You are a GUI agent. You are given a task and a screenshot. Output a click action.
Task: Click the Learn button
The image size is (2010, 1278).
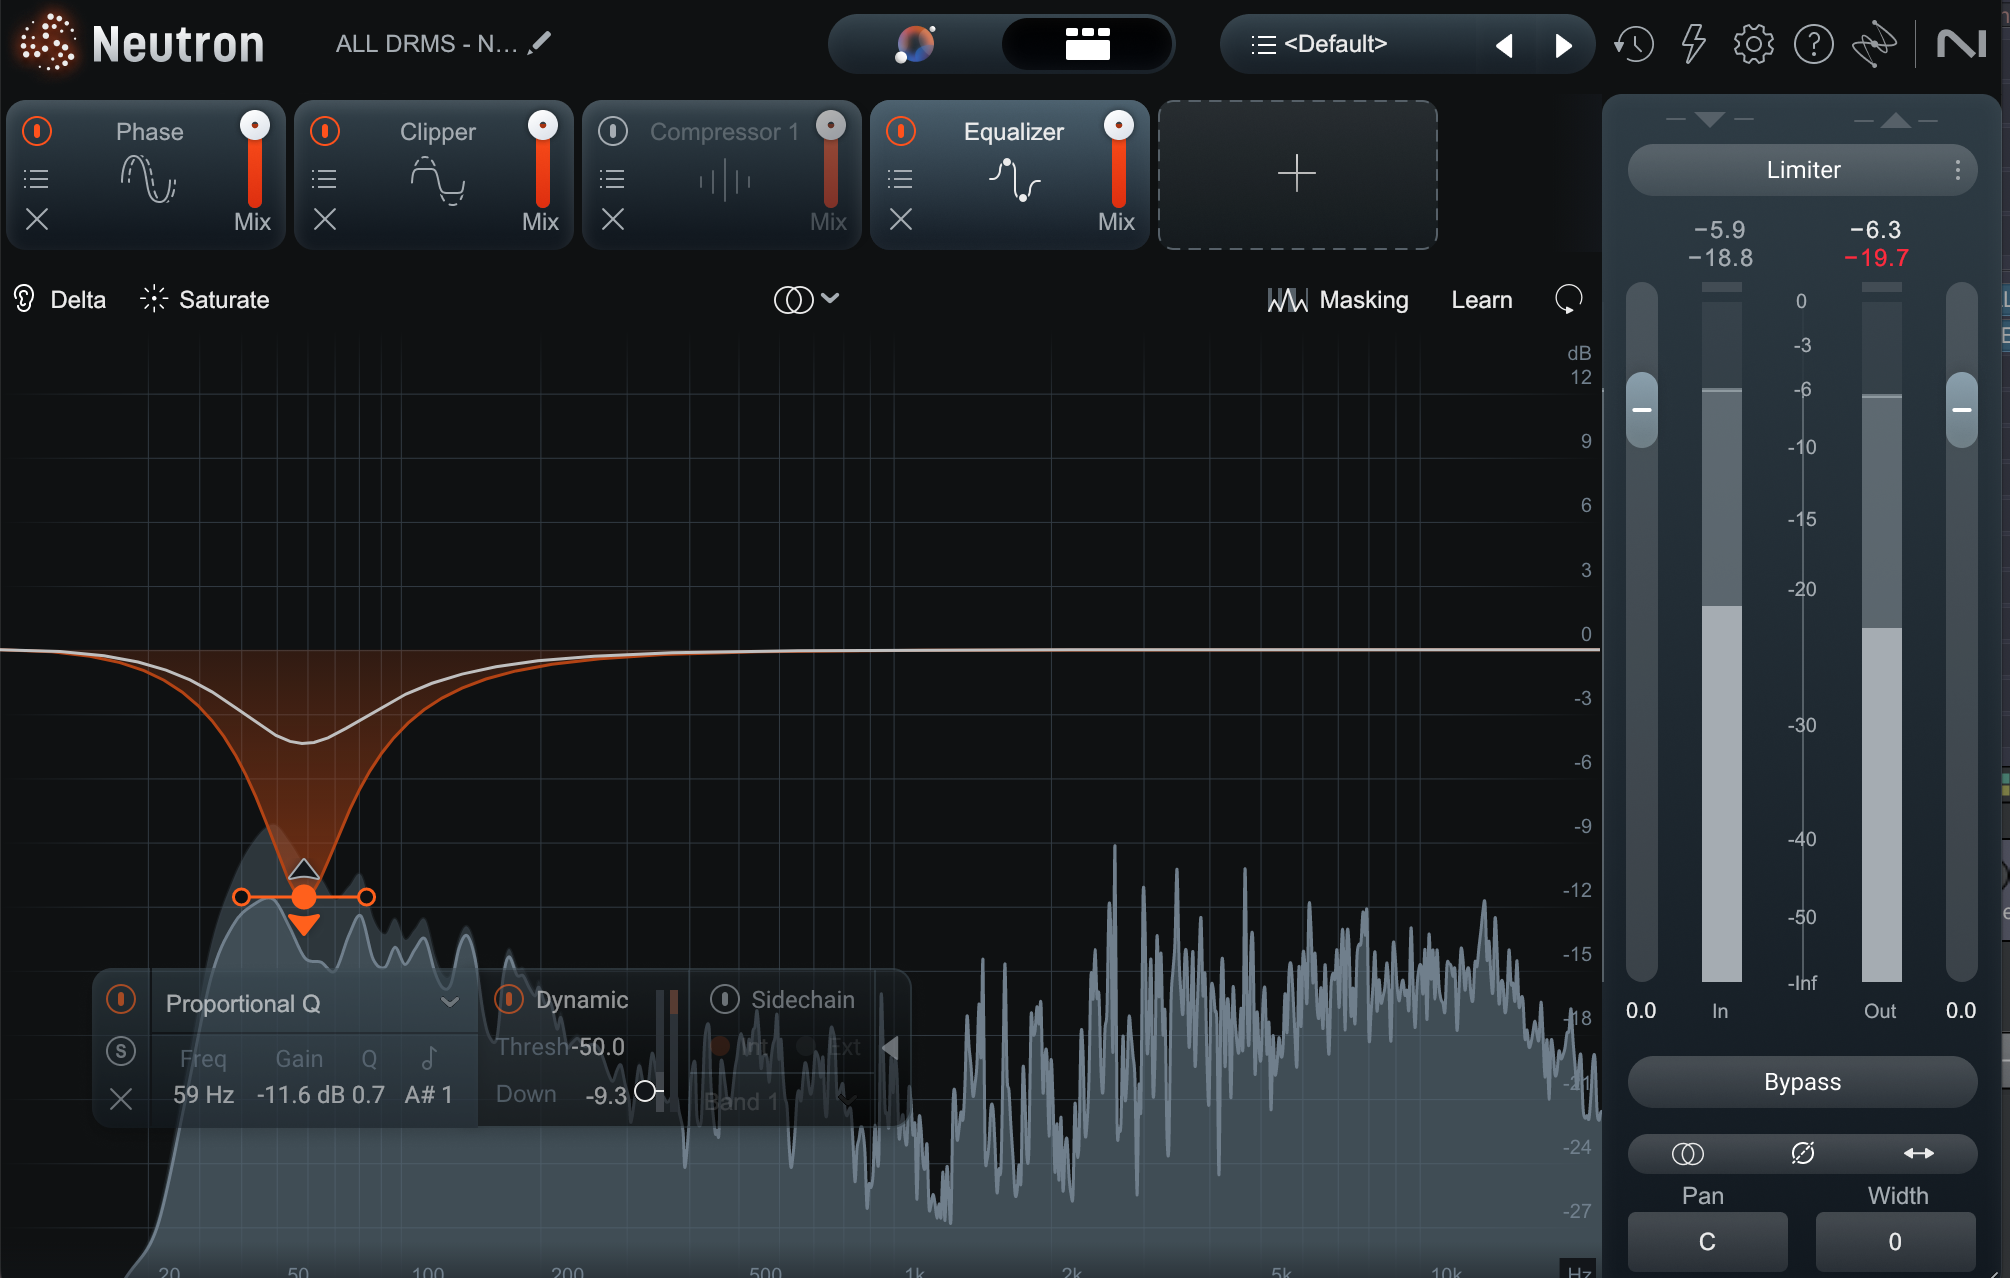tap(1482, 300)
